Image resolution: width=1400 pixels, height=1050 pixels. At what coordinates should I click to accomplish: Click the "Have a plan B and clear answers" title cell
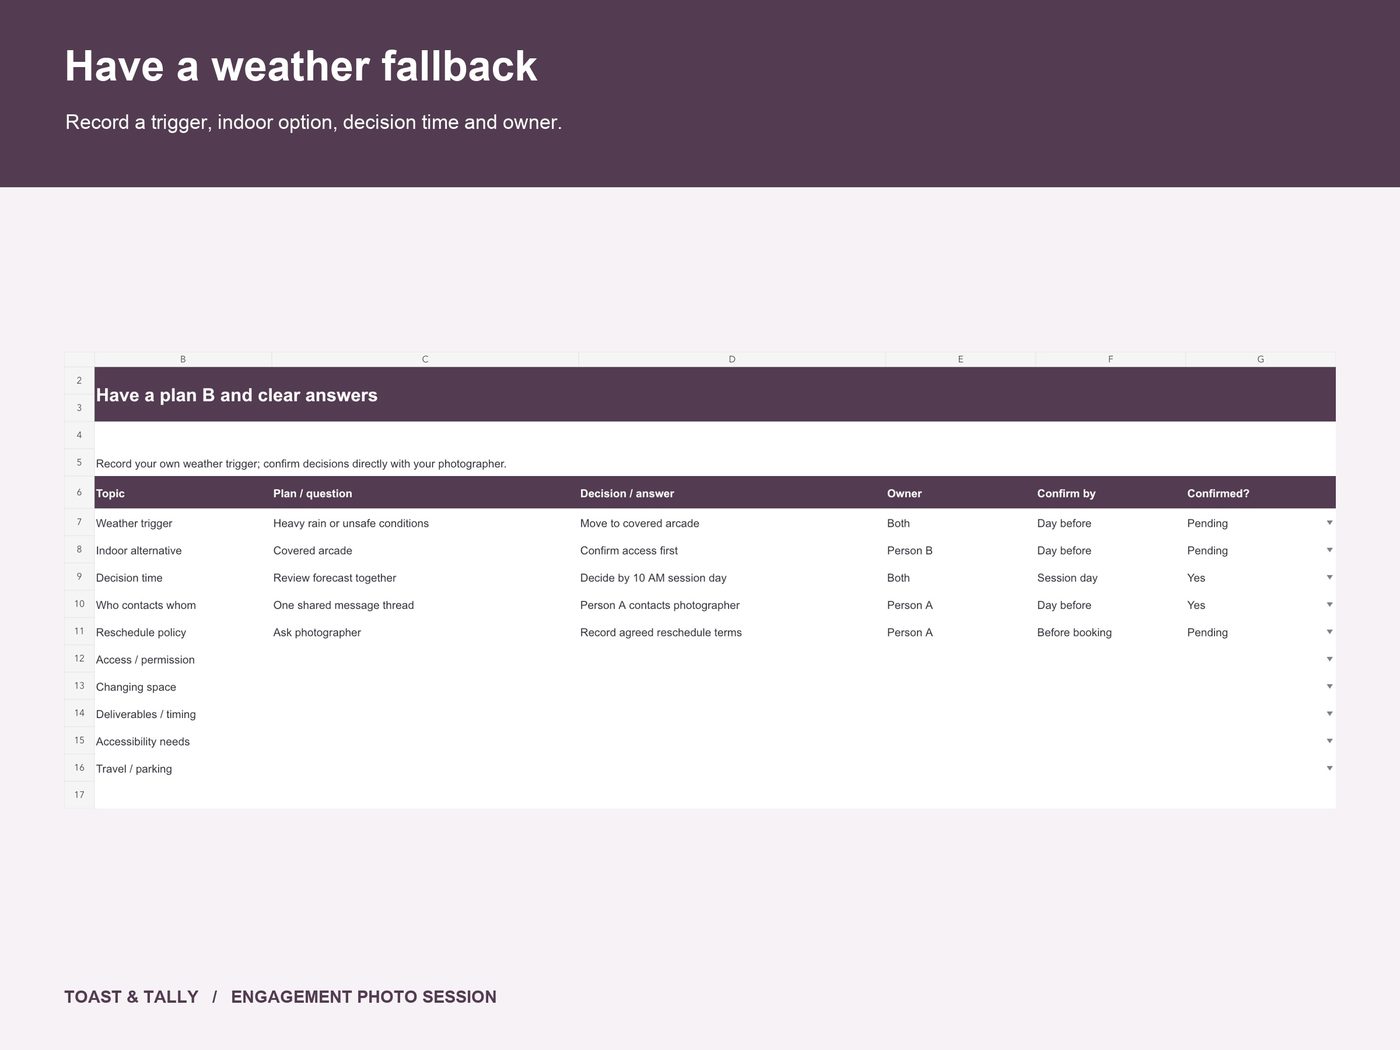click(715, 395)
